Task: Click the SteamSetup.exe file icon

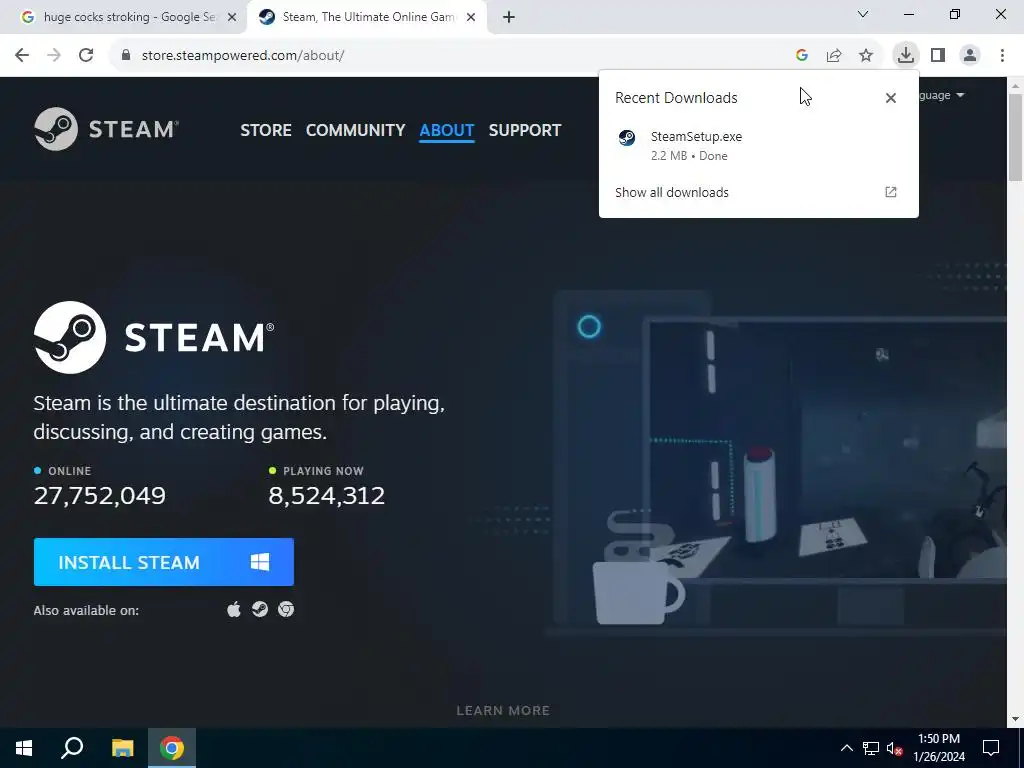Action: pyautogui.click(x=627, y=138)
